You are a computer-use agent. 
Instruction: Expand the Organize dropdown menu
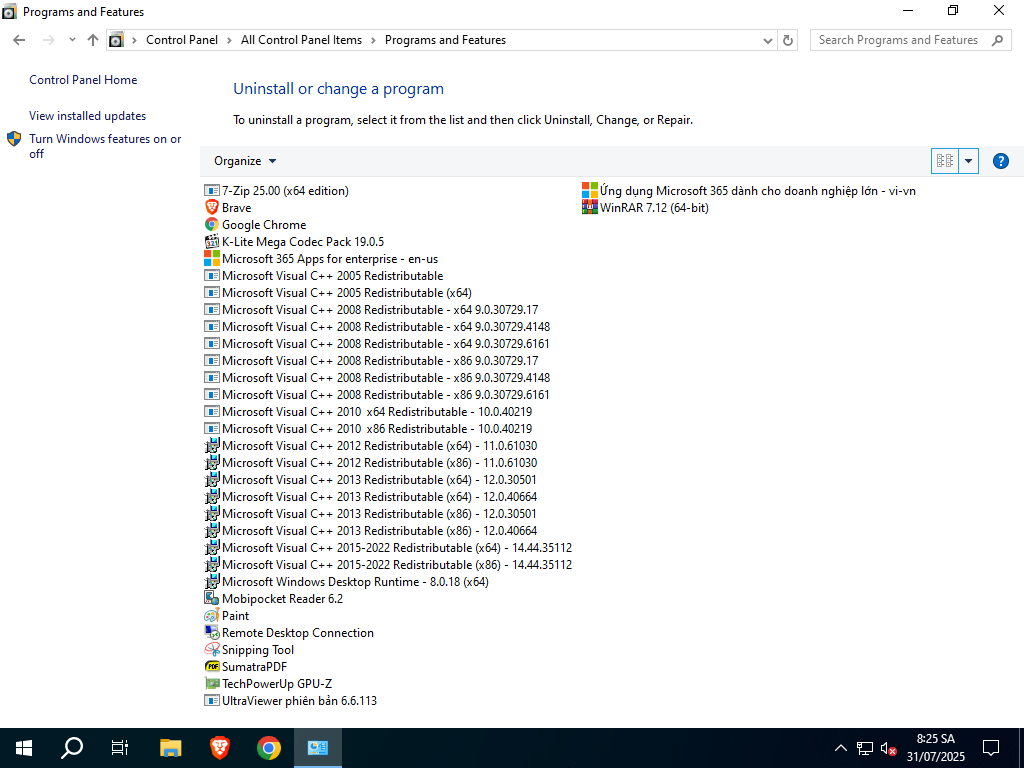coord(245,161)
